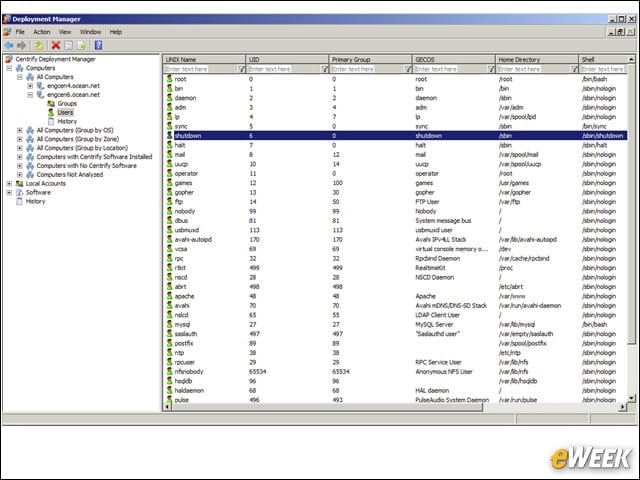Click the user icon beside mysql
Viewport: 640px width, 480px height.
coord(169,324)
